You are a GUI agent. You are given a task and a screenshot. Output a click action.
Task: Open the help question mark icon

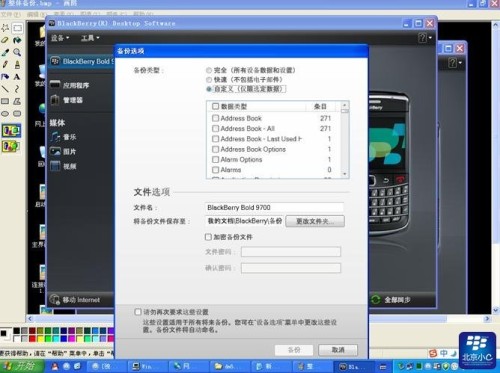(422, 38)
